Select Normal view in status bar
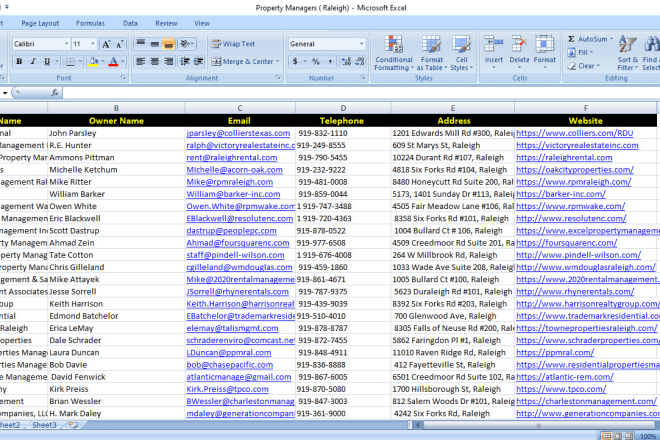Viewport: 660px width, 440px height. pos(607,436)
